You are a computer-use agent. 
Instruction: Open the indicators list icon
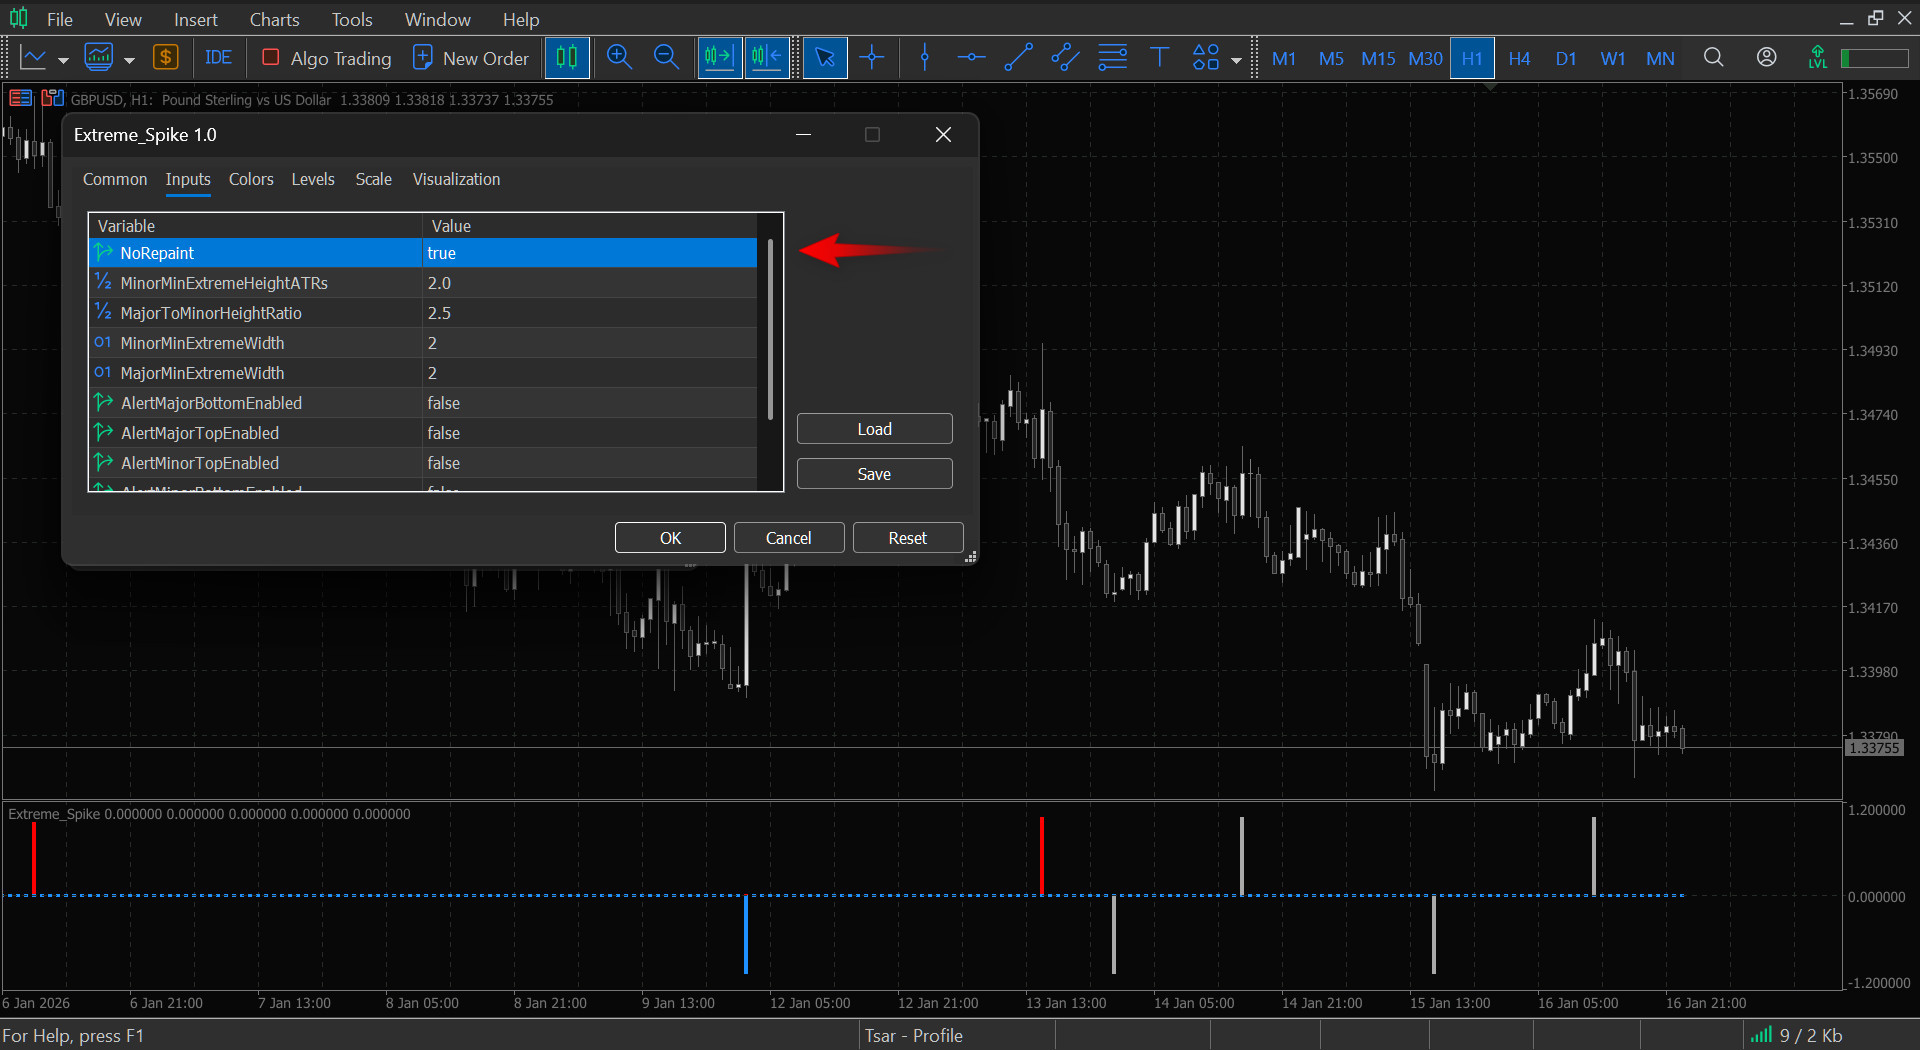[x=98, y=58]
